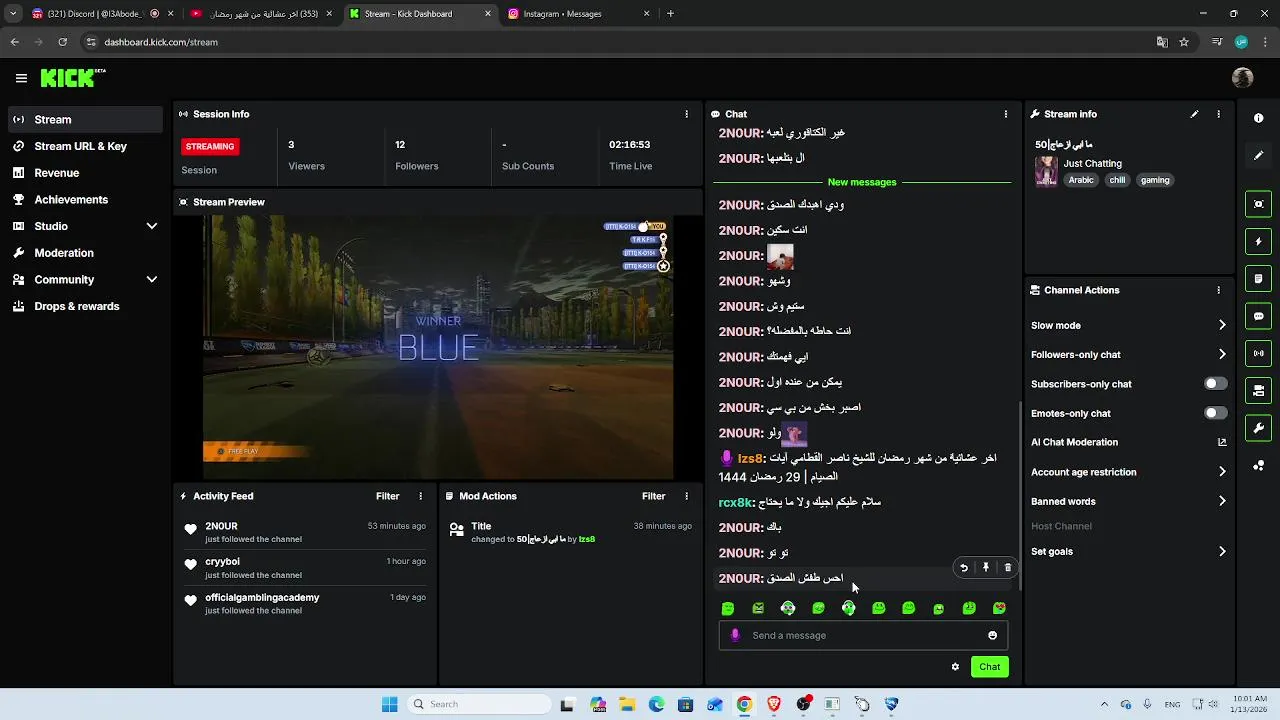Screen dimensions: 1280x720
Task: Toggle the lightning bolt widget icon in rail
Action: [1258, 241]
